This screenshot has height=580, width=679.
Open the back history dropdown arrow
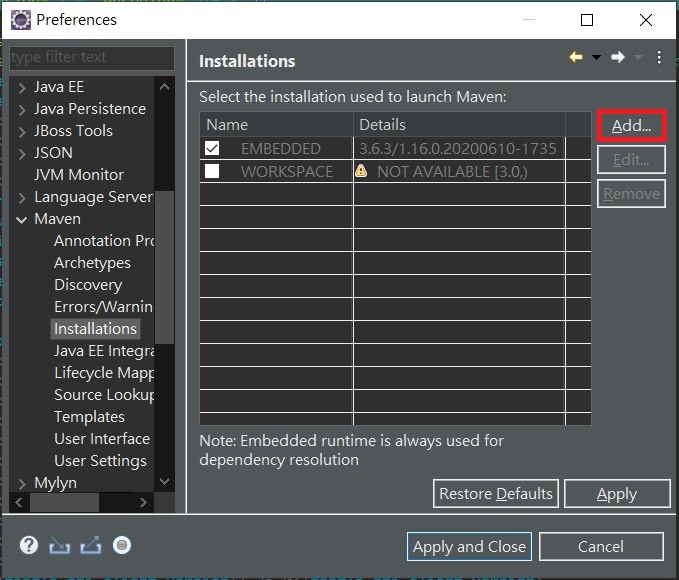coord(596,57)
